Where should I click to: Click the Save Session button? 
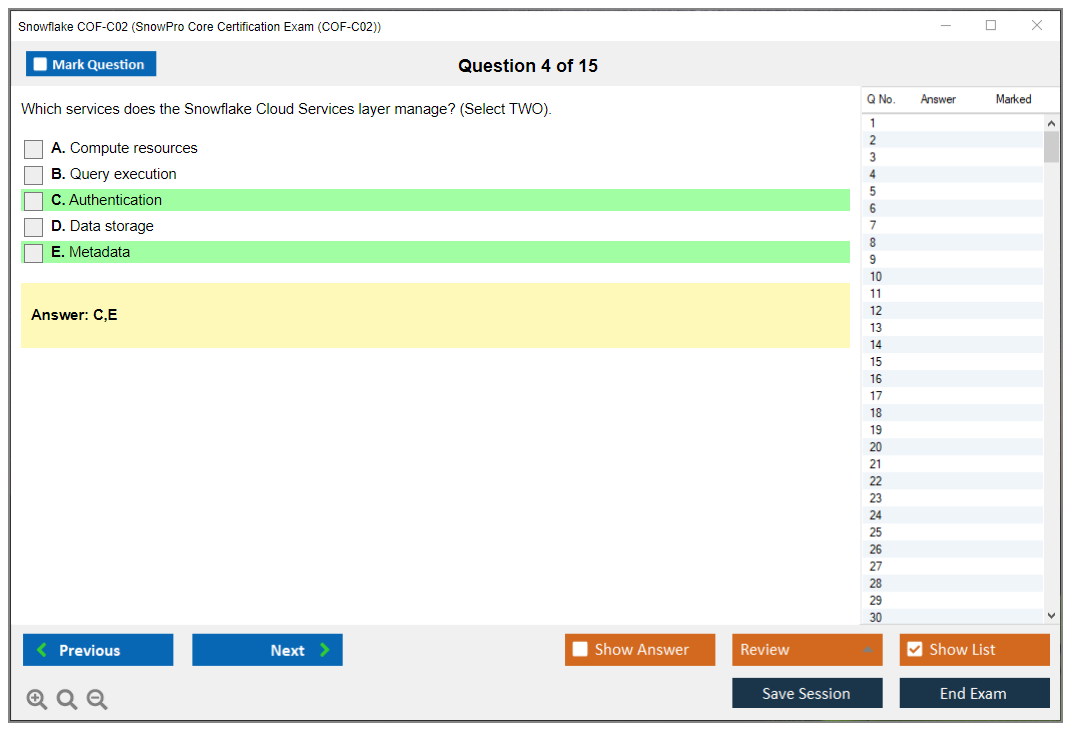point(807,693)
